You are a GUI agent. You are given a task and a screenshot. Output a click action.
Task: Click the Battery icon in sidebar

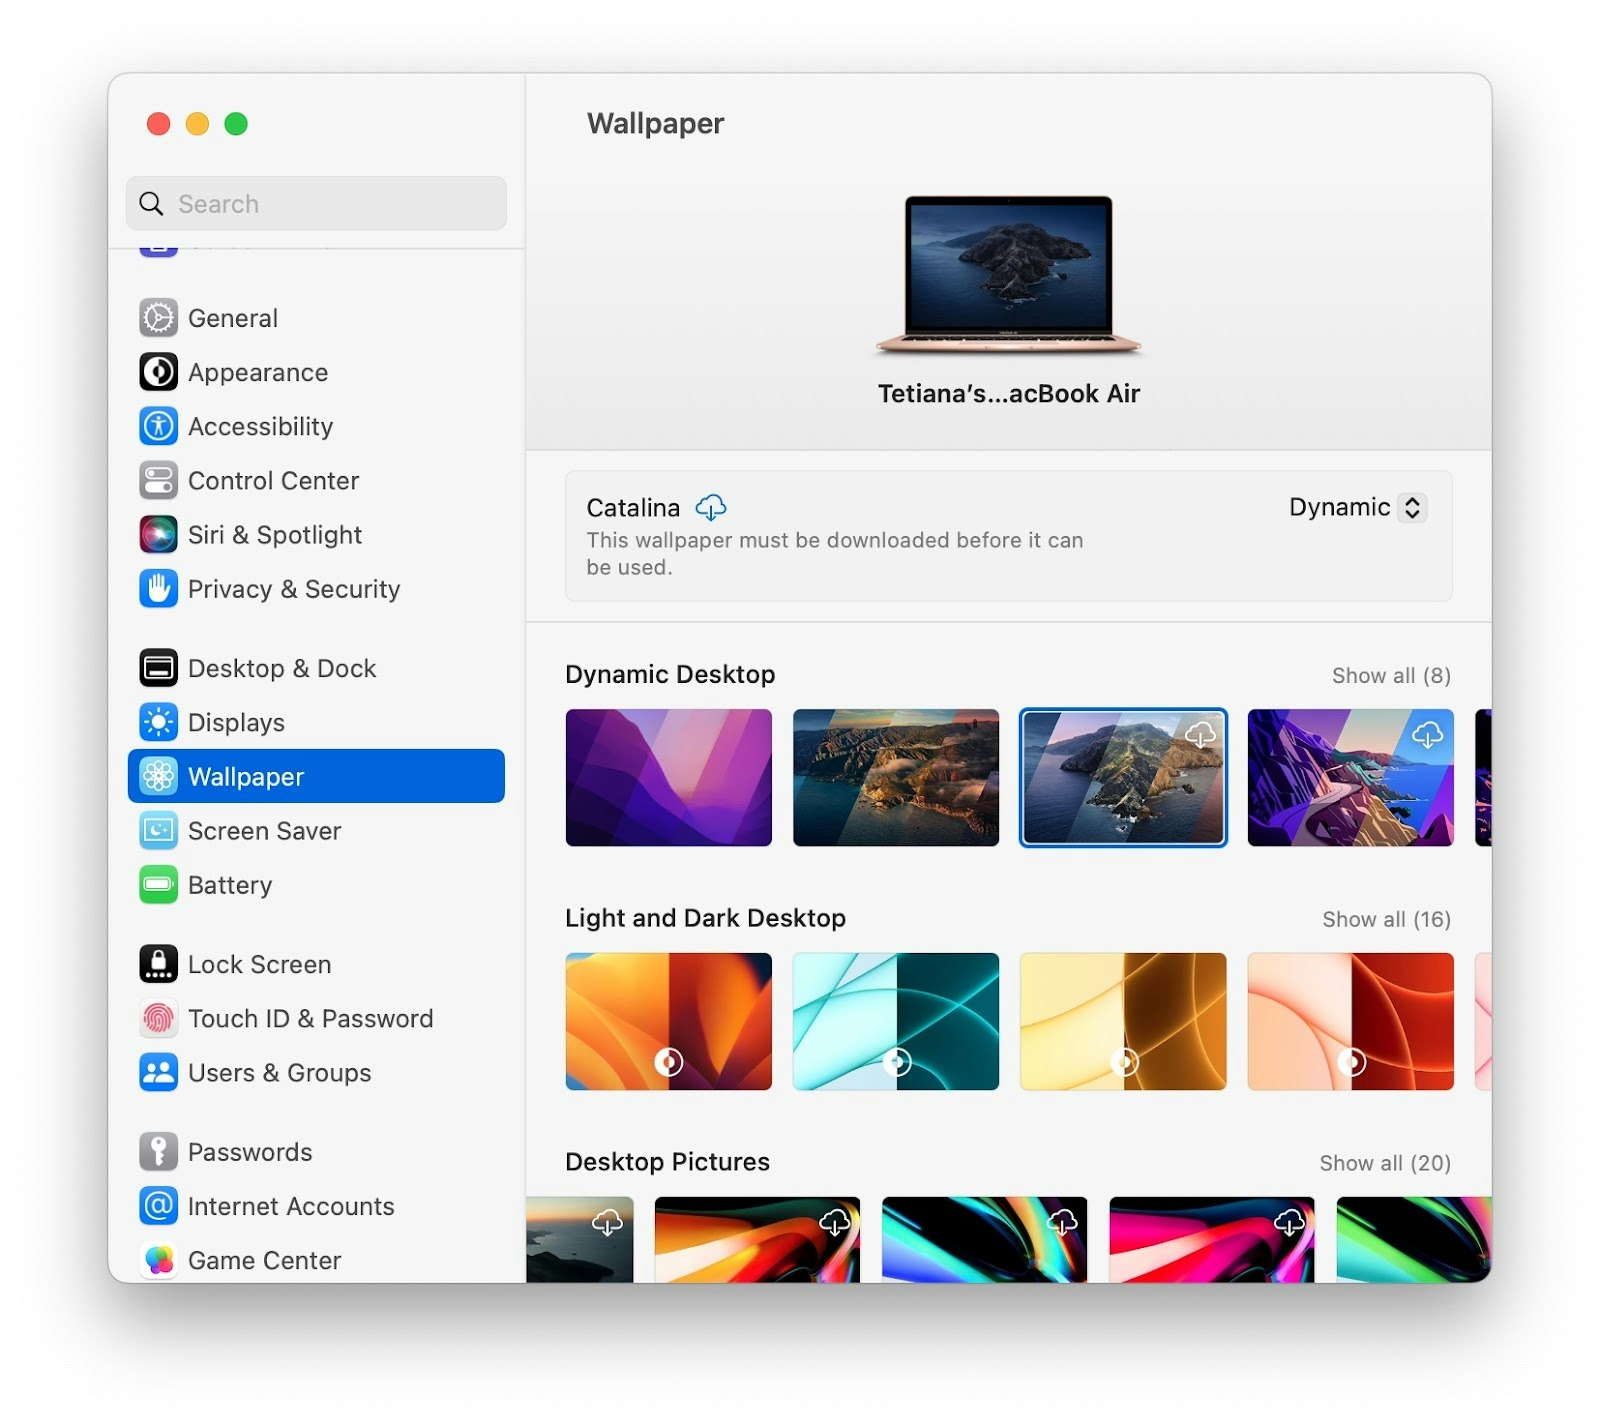point(158,885)
